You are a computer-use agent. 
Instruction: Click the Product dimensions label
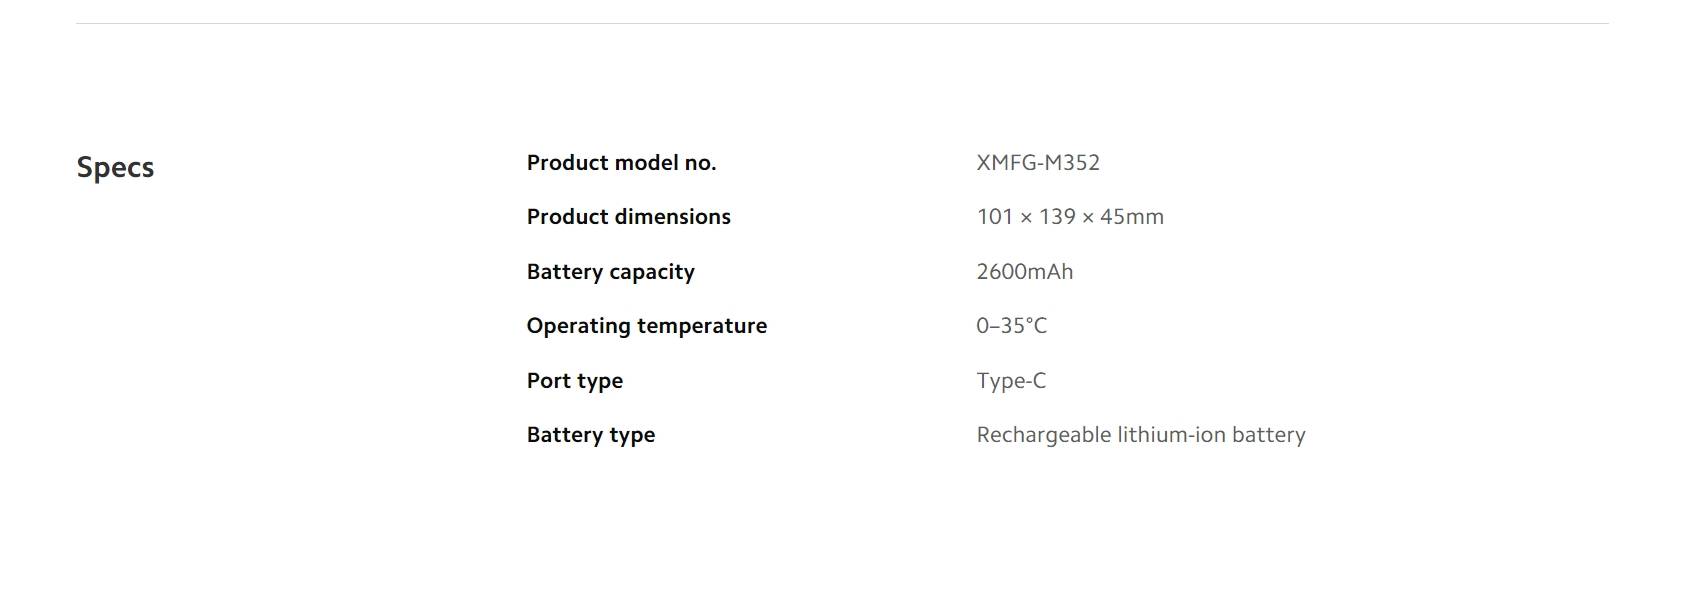coord(628,217)
